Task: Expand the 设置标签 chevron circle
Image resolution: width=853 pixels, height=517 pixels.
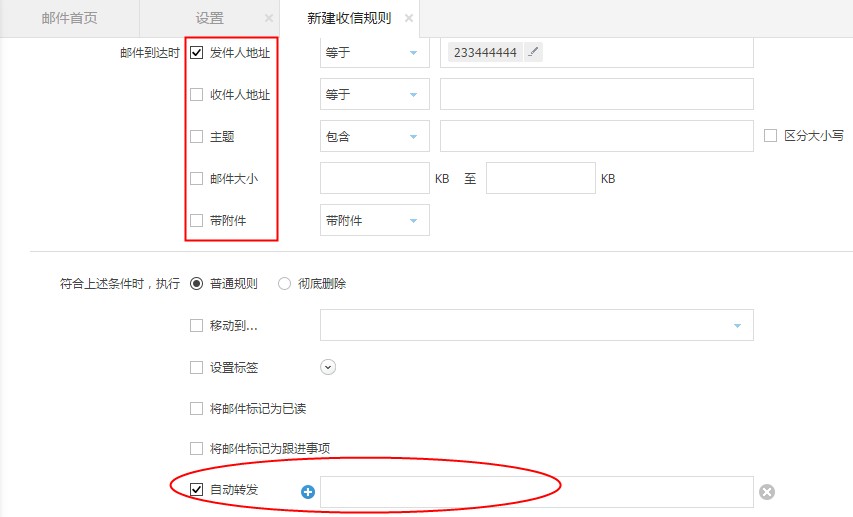Action: click(328, 367)
